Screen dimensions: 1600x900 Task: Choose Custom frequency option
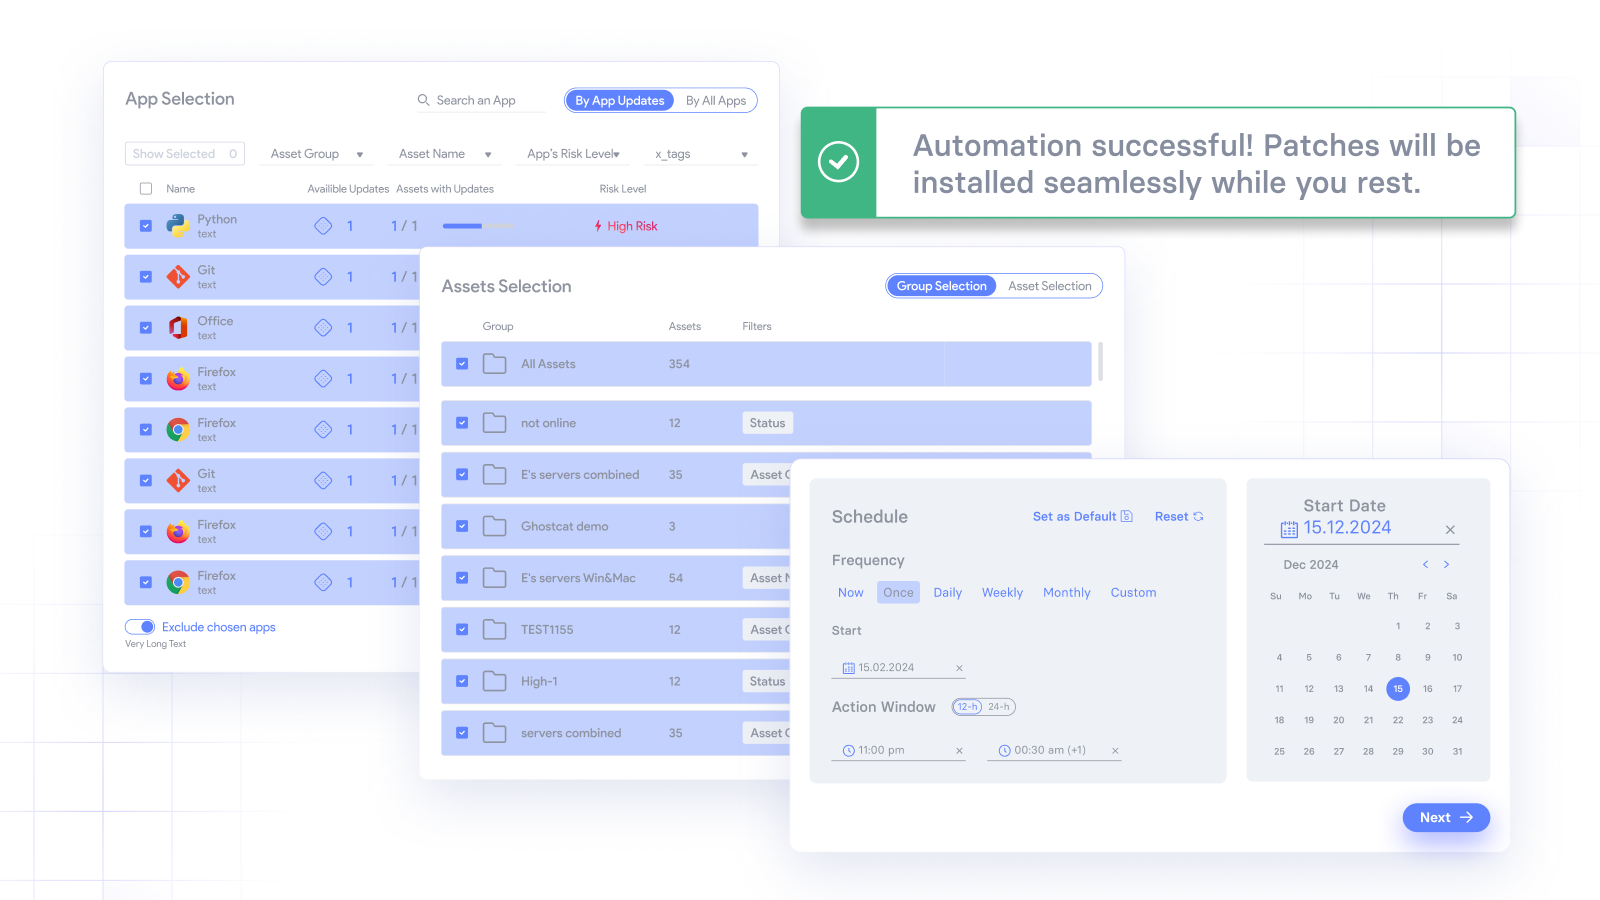tap(1133, 593)
